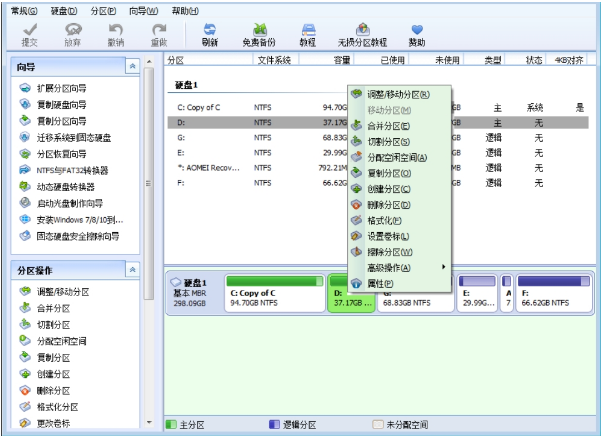
Task: Sort by 容量 column header
Action: point(326,60)
